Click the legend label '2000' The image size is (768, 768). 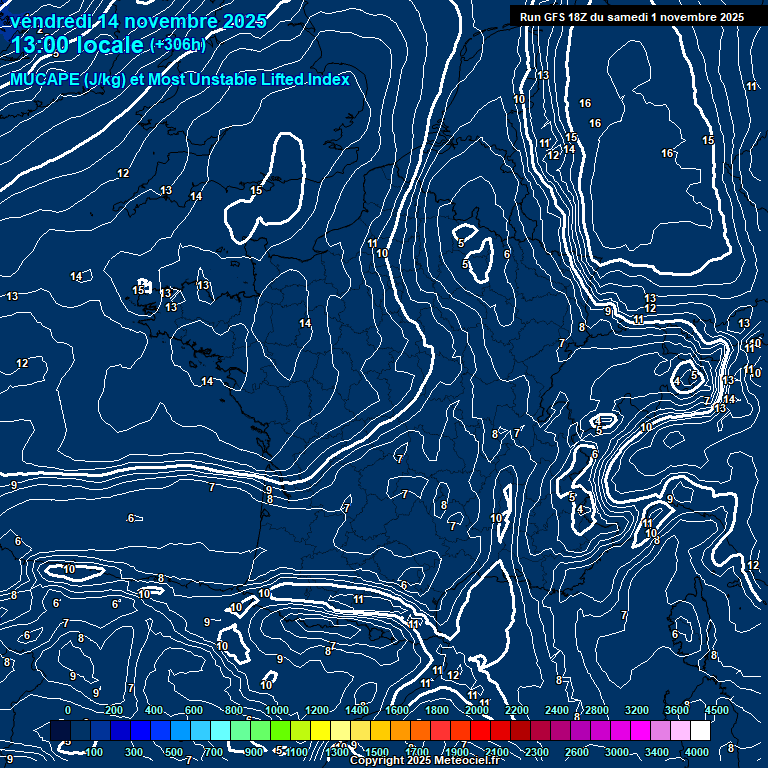click(x=477, y=710)
